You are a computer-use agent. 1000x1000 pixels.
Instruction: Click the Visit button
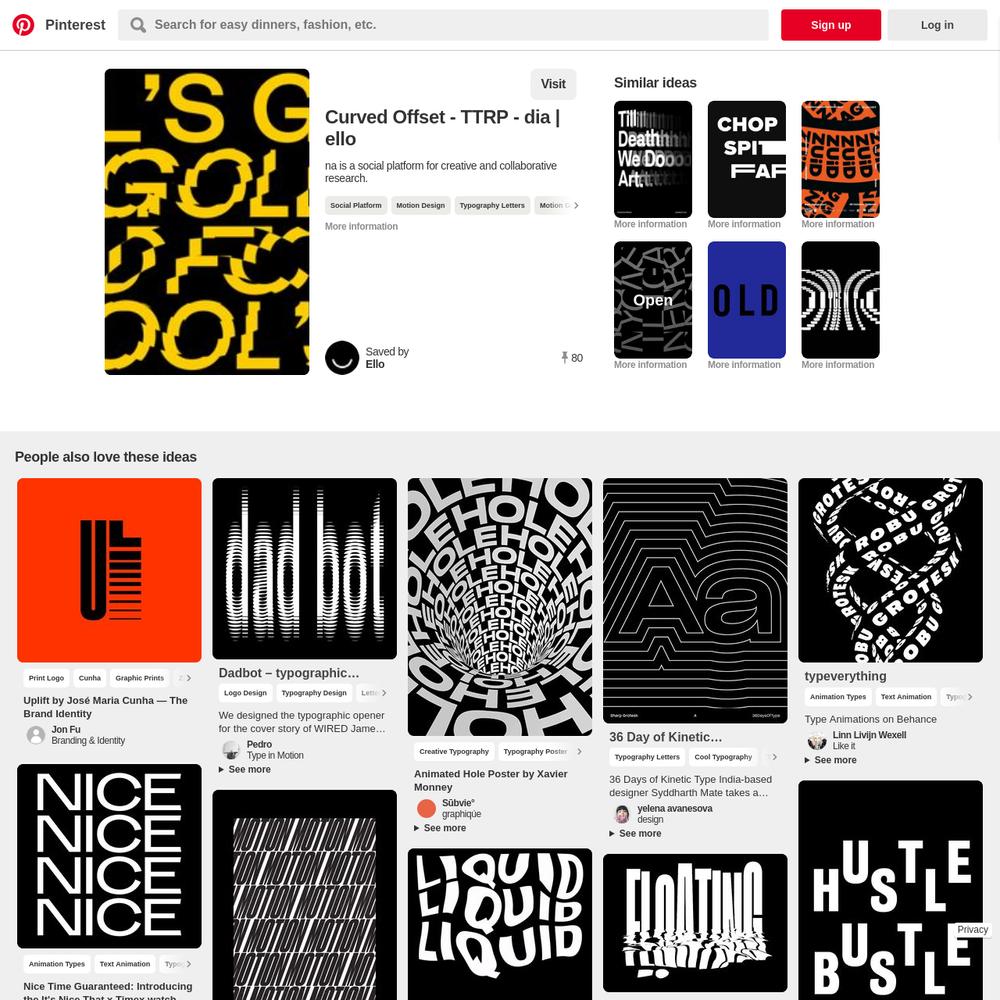pyautogui.click(x=553, y=84)
